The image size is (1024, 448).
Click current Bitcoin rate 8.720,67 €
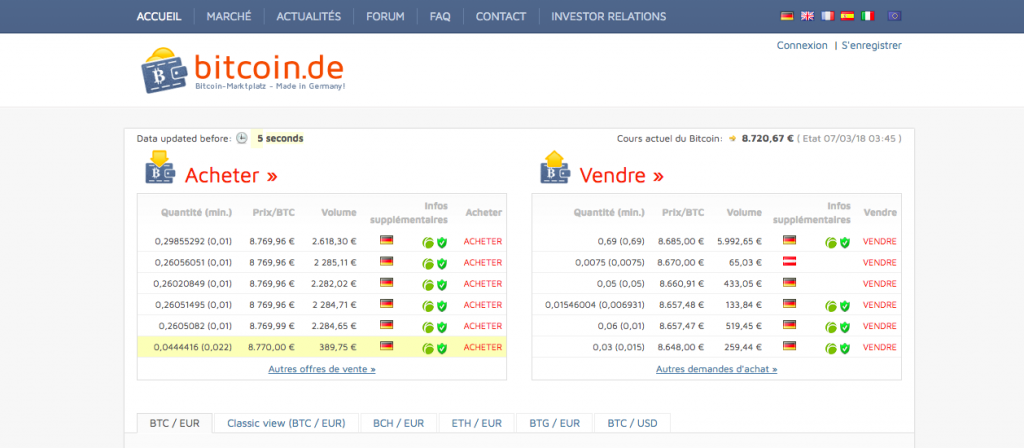point(767,138)
